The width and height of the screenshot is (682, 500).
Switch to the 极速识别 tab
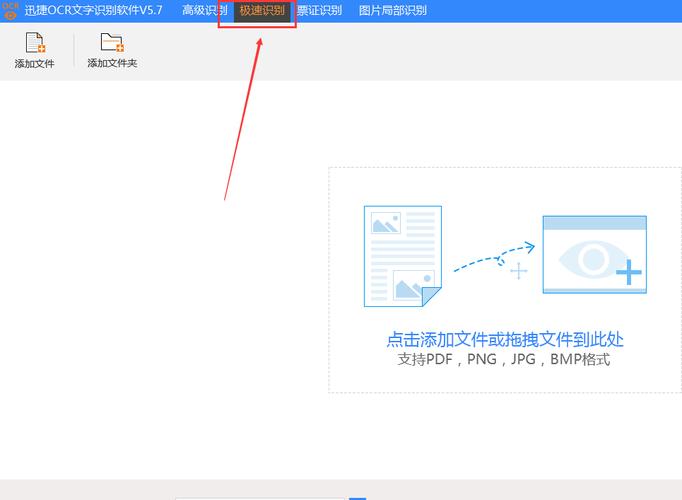262,10
